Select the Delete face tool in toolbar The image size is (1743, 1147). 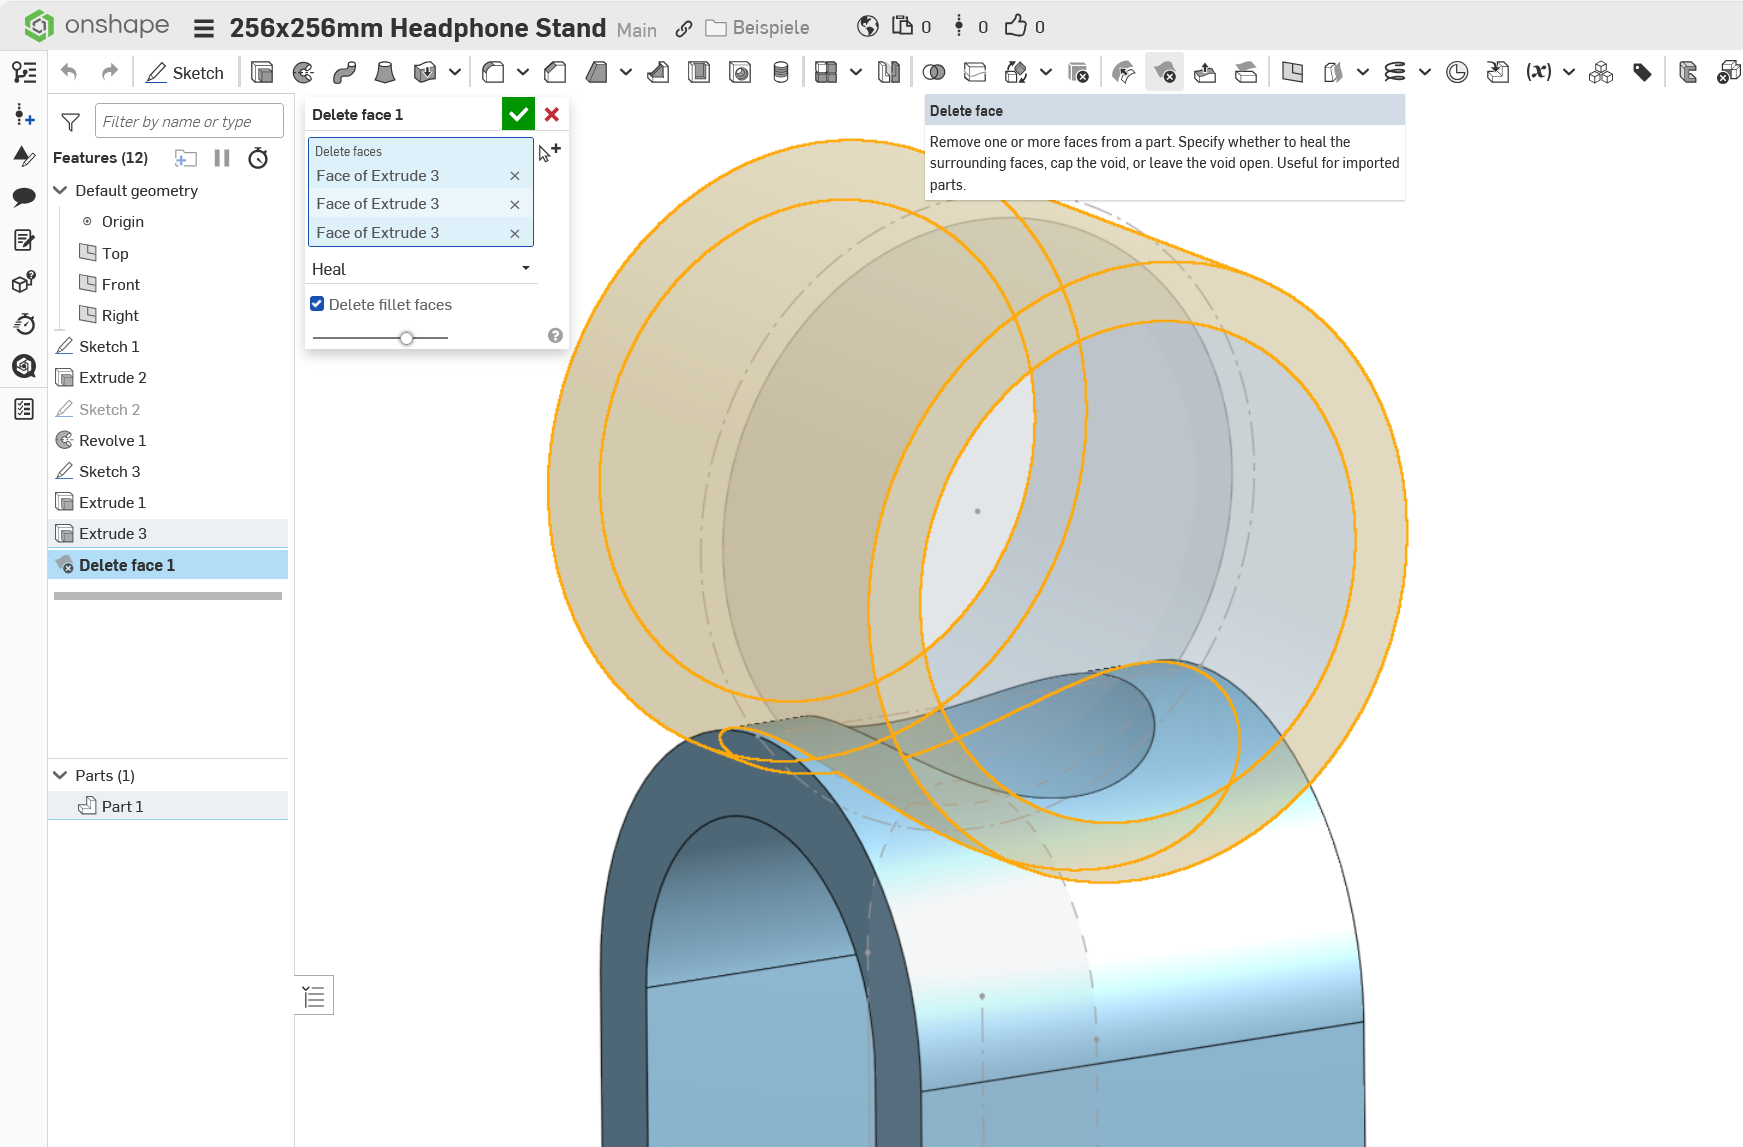(x=1164, y=72)
